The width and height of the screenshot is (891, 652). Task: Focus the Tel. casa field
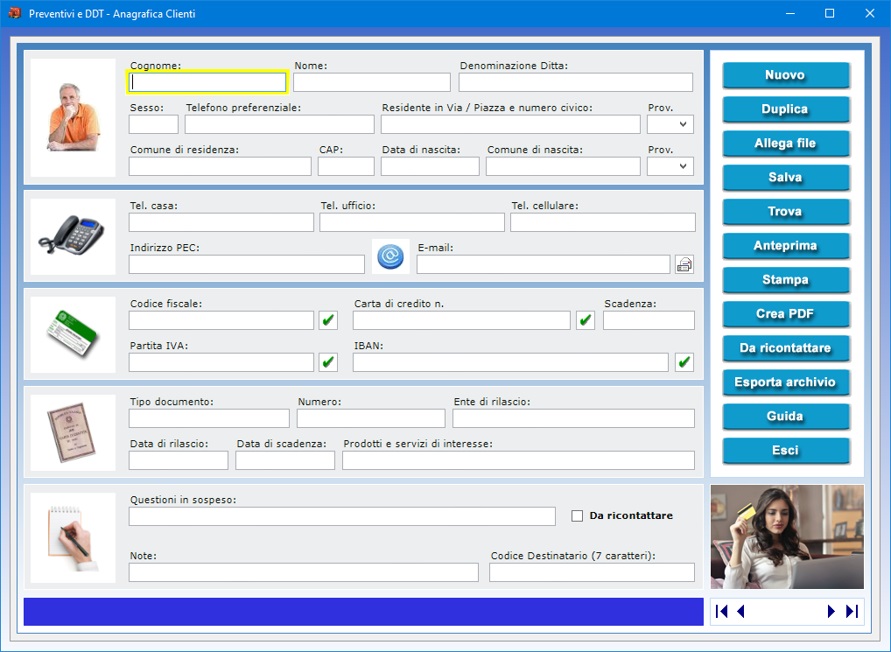click(x=221, y=222)
